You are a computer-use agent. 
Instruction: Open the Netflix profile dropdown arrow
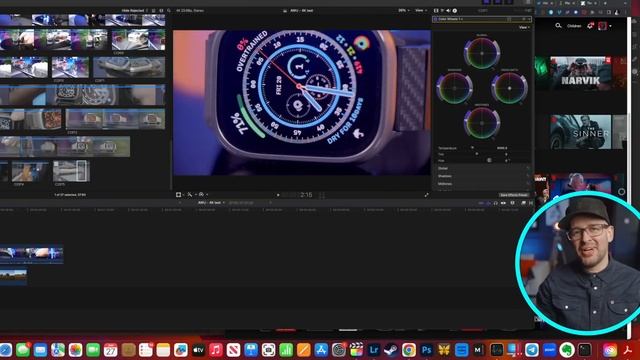pos(610,26)
